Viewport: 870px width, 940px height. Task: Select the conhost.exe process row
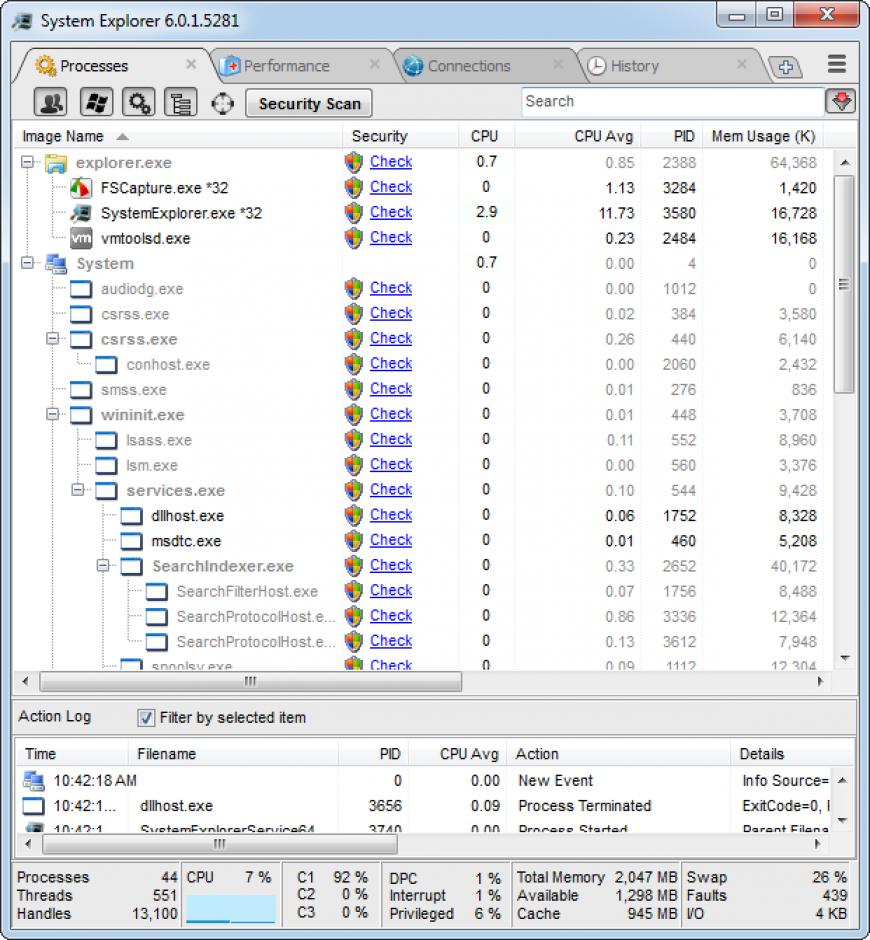(419, 364)
